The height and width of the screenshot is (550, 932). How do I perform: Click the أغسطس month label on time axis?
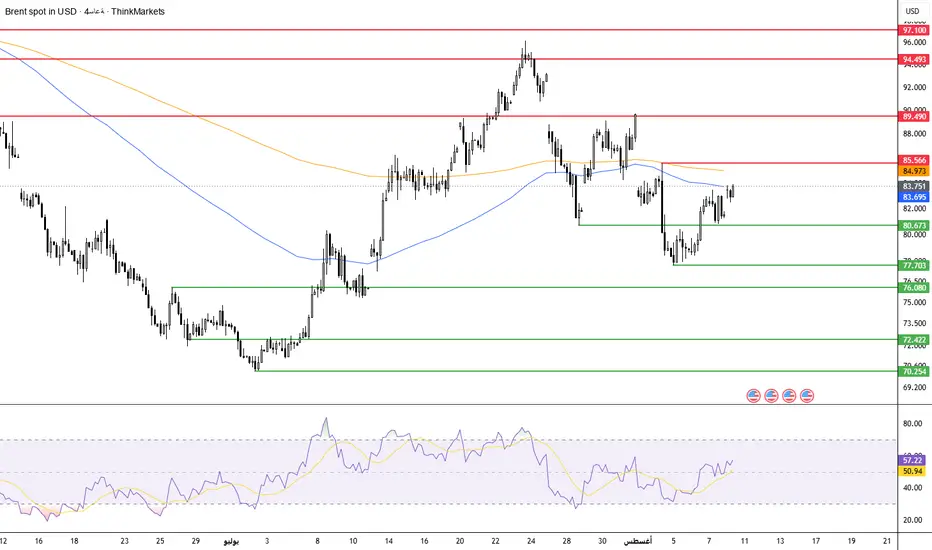point(638,541)
